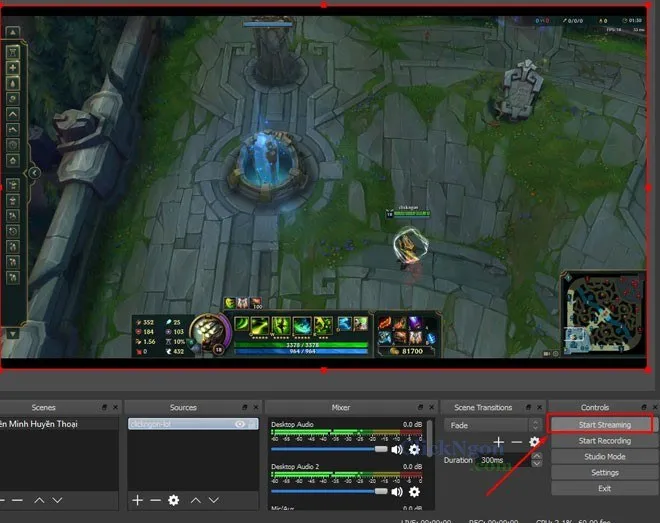Remove the selected scene with the Scenes minus icon
This screenshot has height=523, width=660.
[17, 500]
